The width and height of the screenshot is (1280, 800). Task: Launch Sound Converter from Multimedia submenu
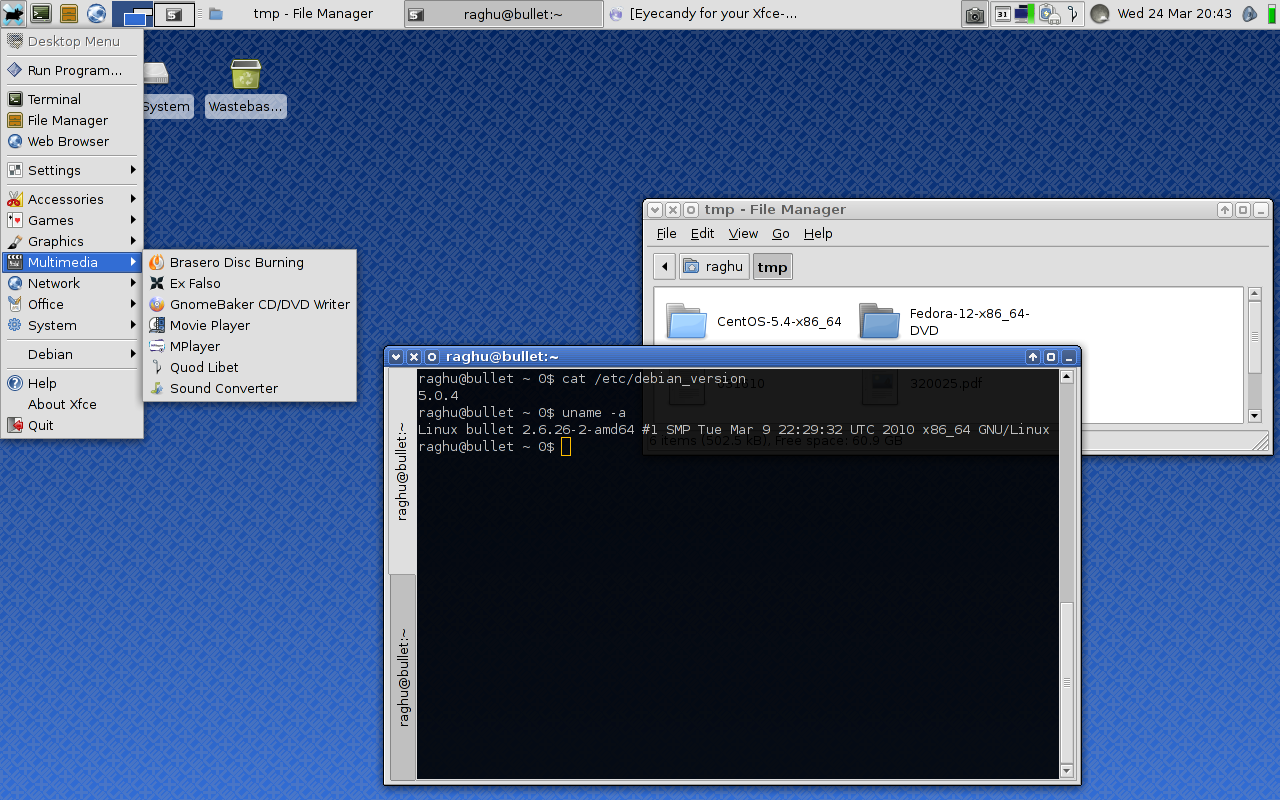click(x=250, y=388)
